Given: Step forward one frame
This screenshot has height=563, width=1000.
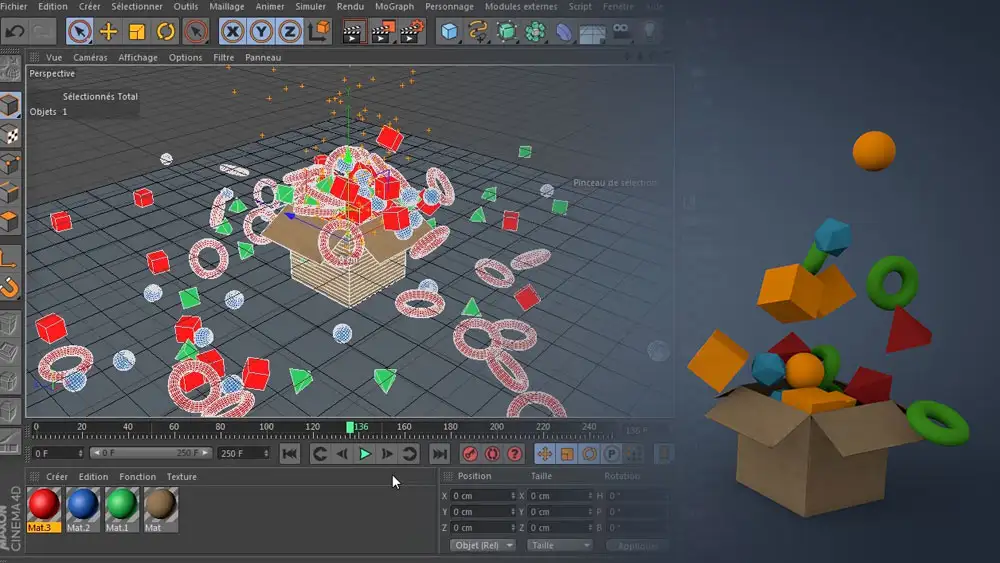Looking at the screenshot, I should pos(387,454).
